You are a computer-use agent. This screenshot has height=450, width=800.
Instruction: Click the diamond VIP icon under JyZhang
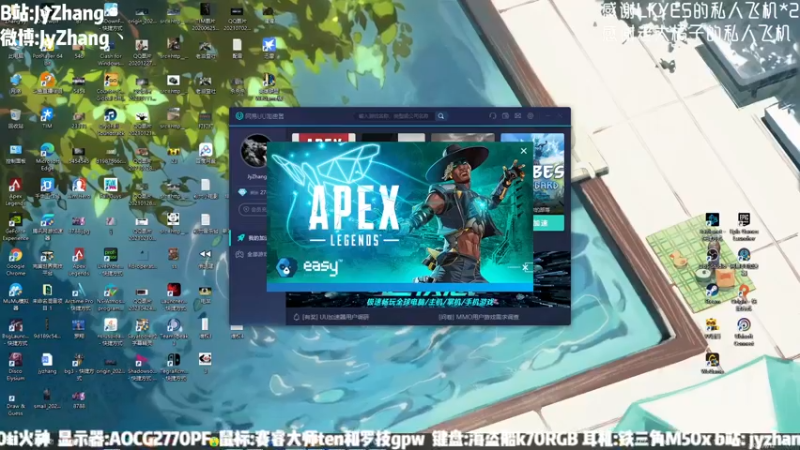click(242, 192)
